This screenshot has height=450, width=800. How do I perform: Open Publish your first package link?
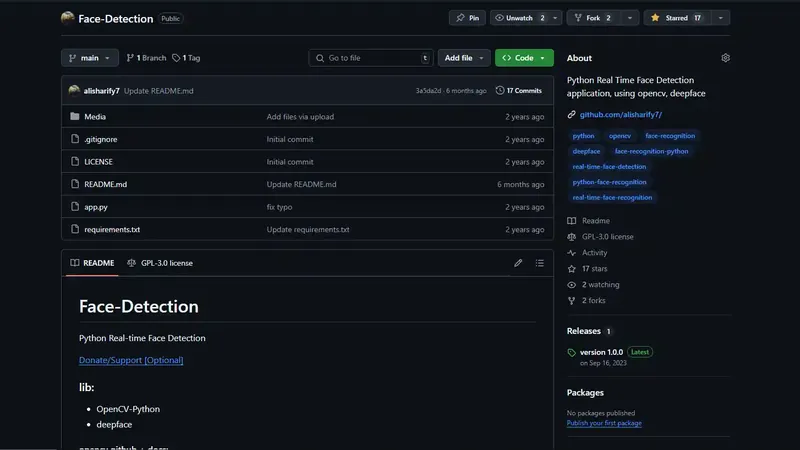(x=604, y=423)
